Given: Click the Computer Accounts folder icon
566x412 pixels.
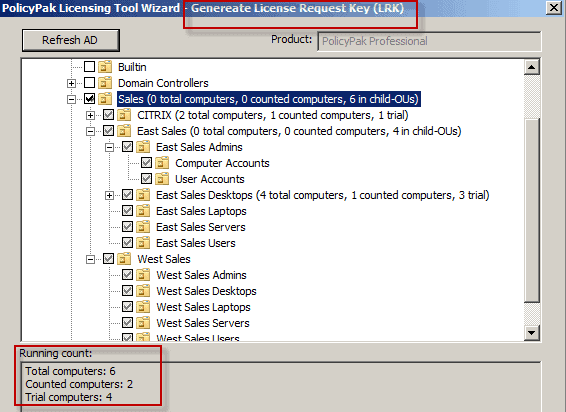Looking at the screenshot, I should point(162,163).
